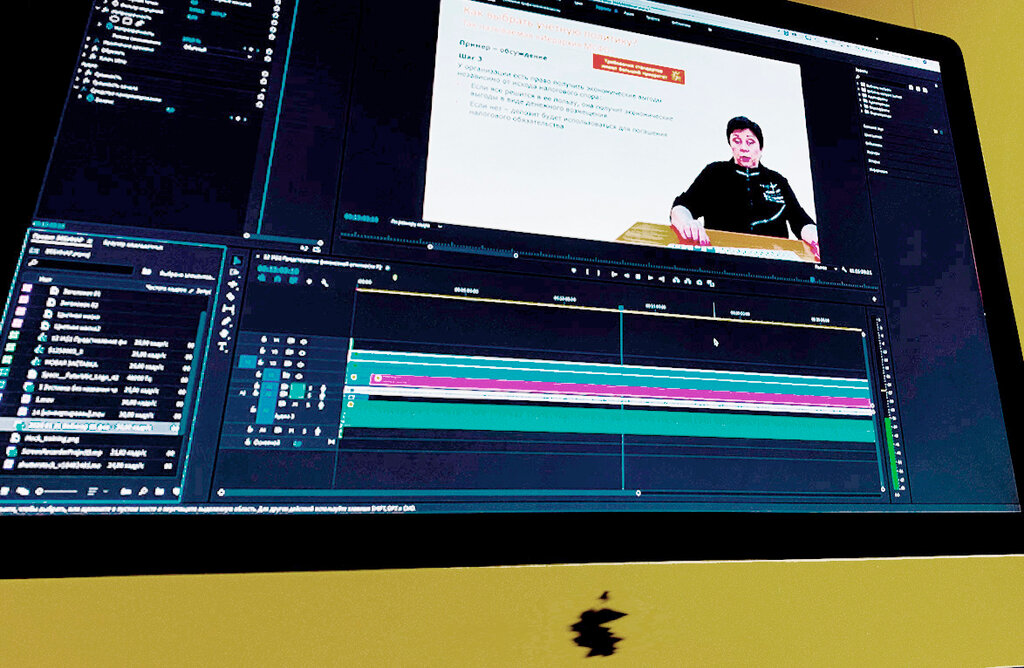Click the New Bin folder icon in Project panel
This screenshot has height=668, width=1024.
tap(126, 491)
